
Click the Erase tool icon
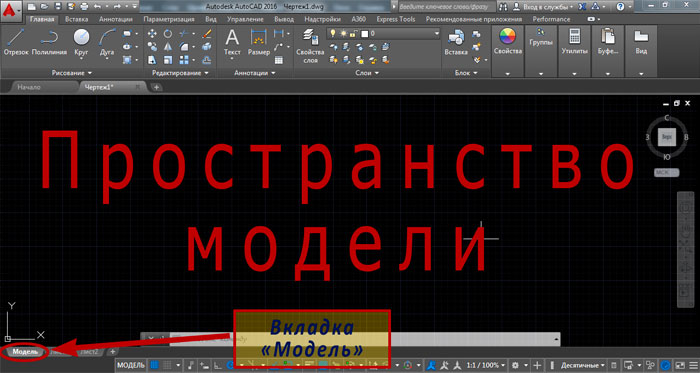coord(206,33)
